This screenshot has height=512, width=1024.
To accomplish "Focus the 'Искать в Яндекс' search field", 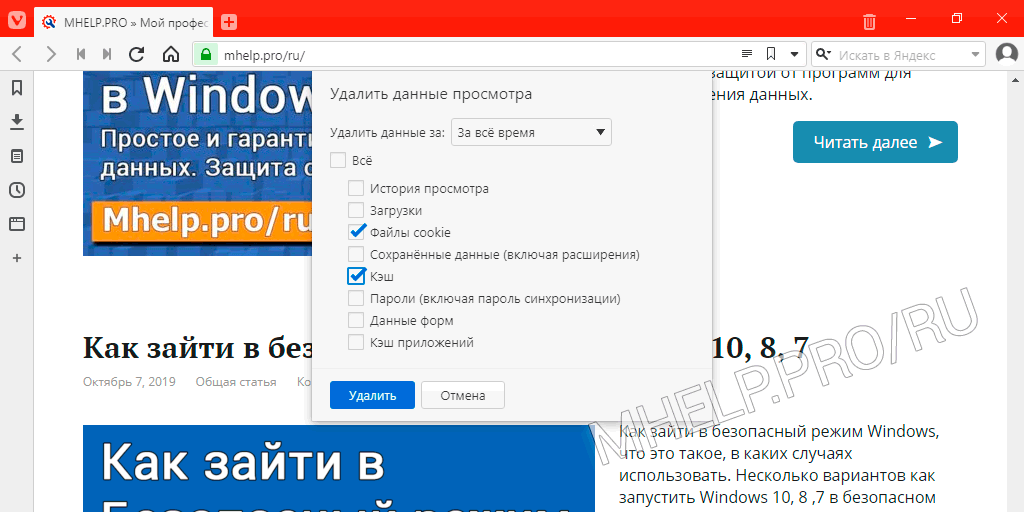I will (901, 55).
